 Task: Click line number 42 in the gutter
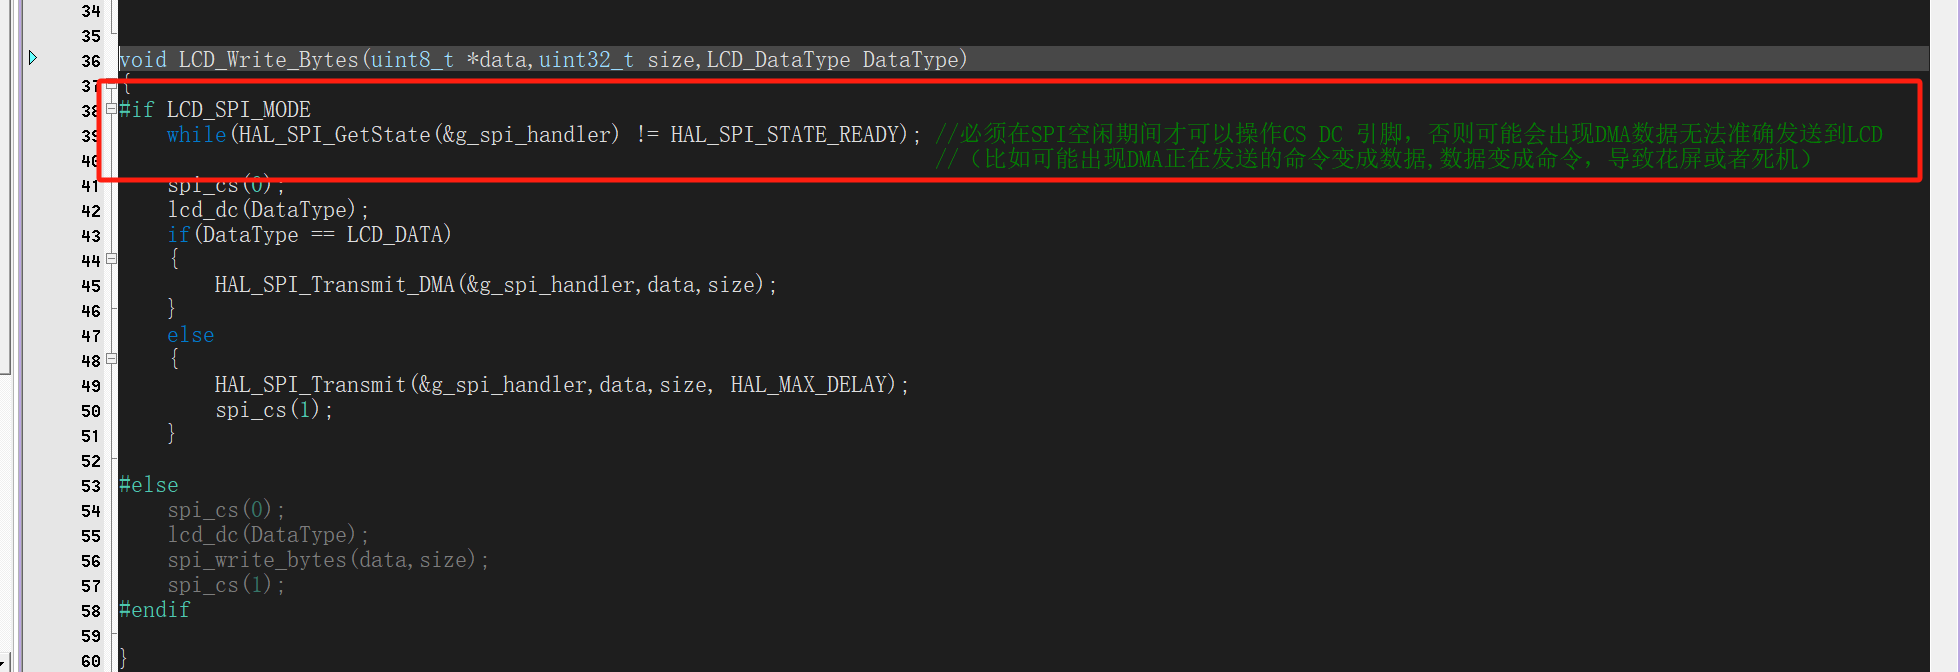(91, 211)
